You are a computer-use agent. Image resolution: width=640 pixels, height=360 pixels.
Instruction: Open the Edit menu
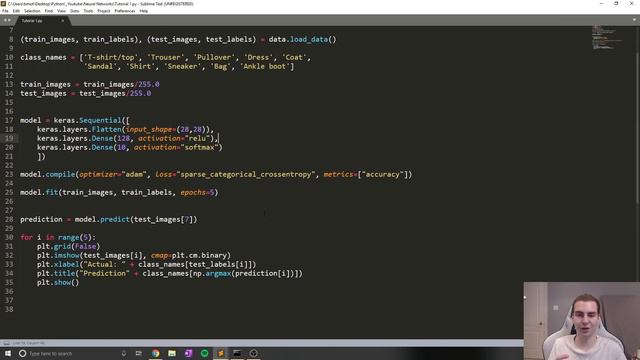pyautogui.click(x=16, y=11)
